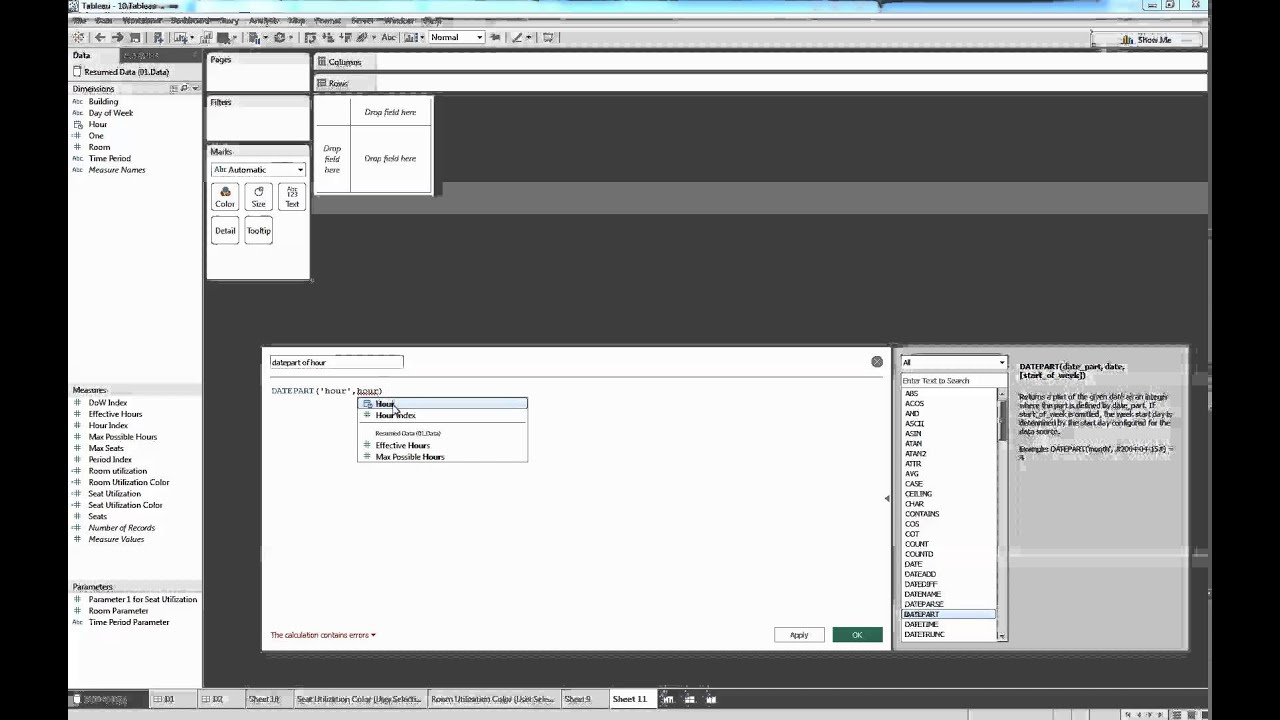Click the Tooltip marks card button
The height and width of the screenshot is (720, 1280).
tap(258, 231)
